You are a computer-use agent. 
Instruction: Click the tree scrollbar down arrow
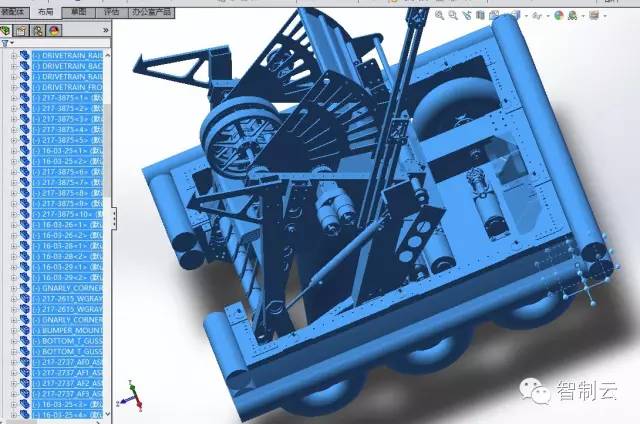[107, 414]
